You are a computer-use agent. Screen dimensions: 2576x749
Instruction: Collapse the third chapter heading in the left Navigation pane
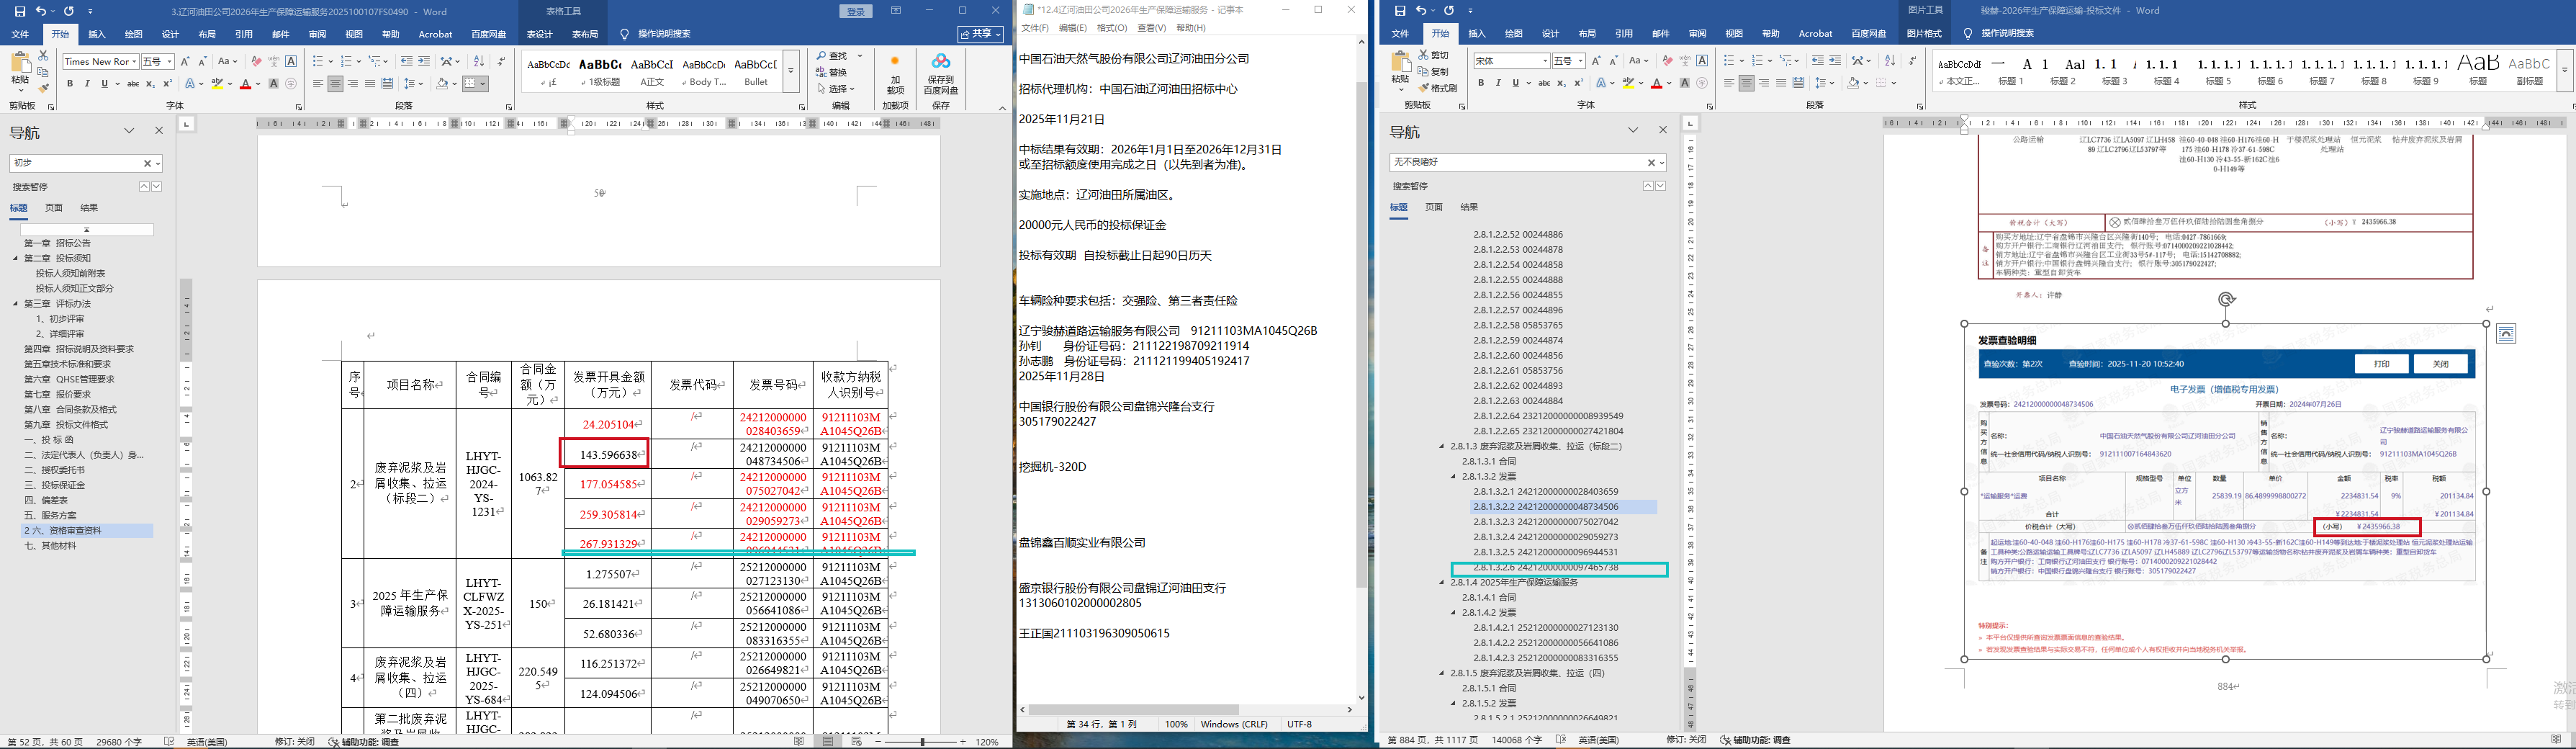coord(16,303)
